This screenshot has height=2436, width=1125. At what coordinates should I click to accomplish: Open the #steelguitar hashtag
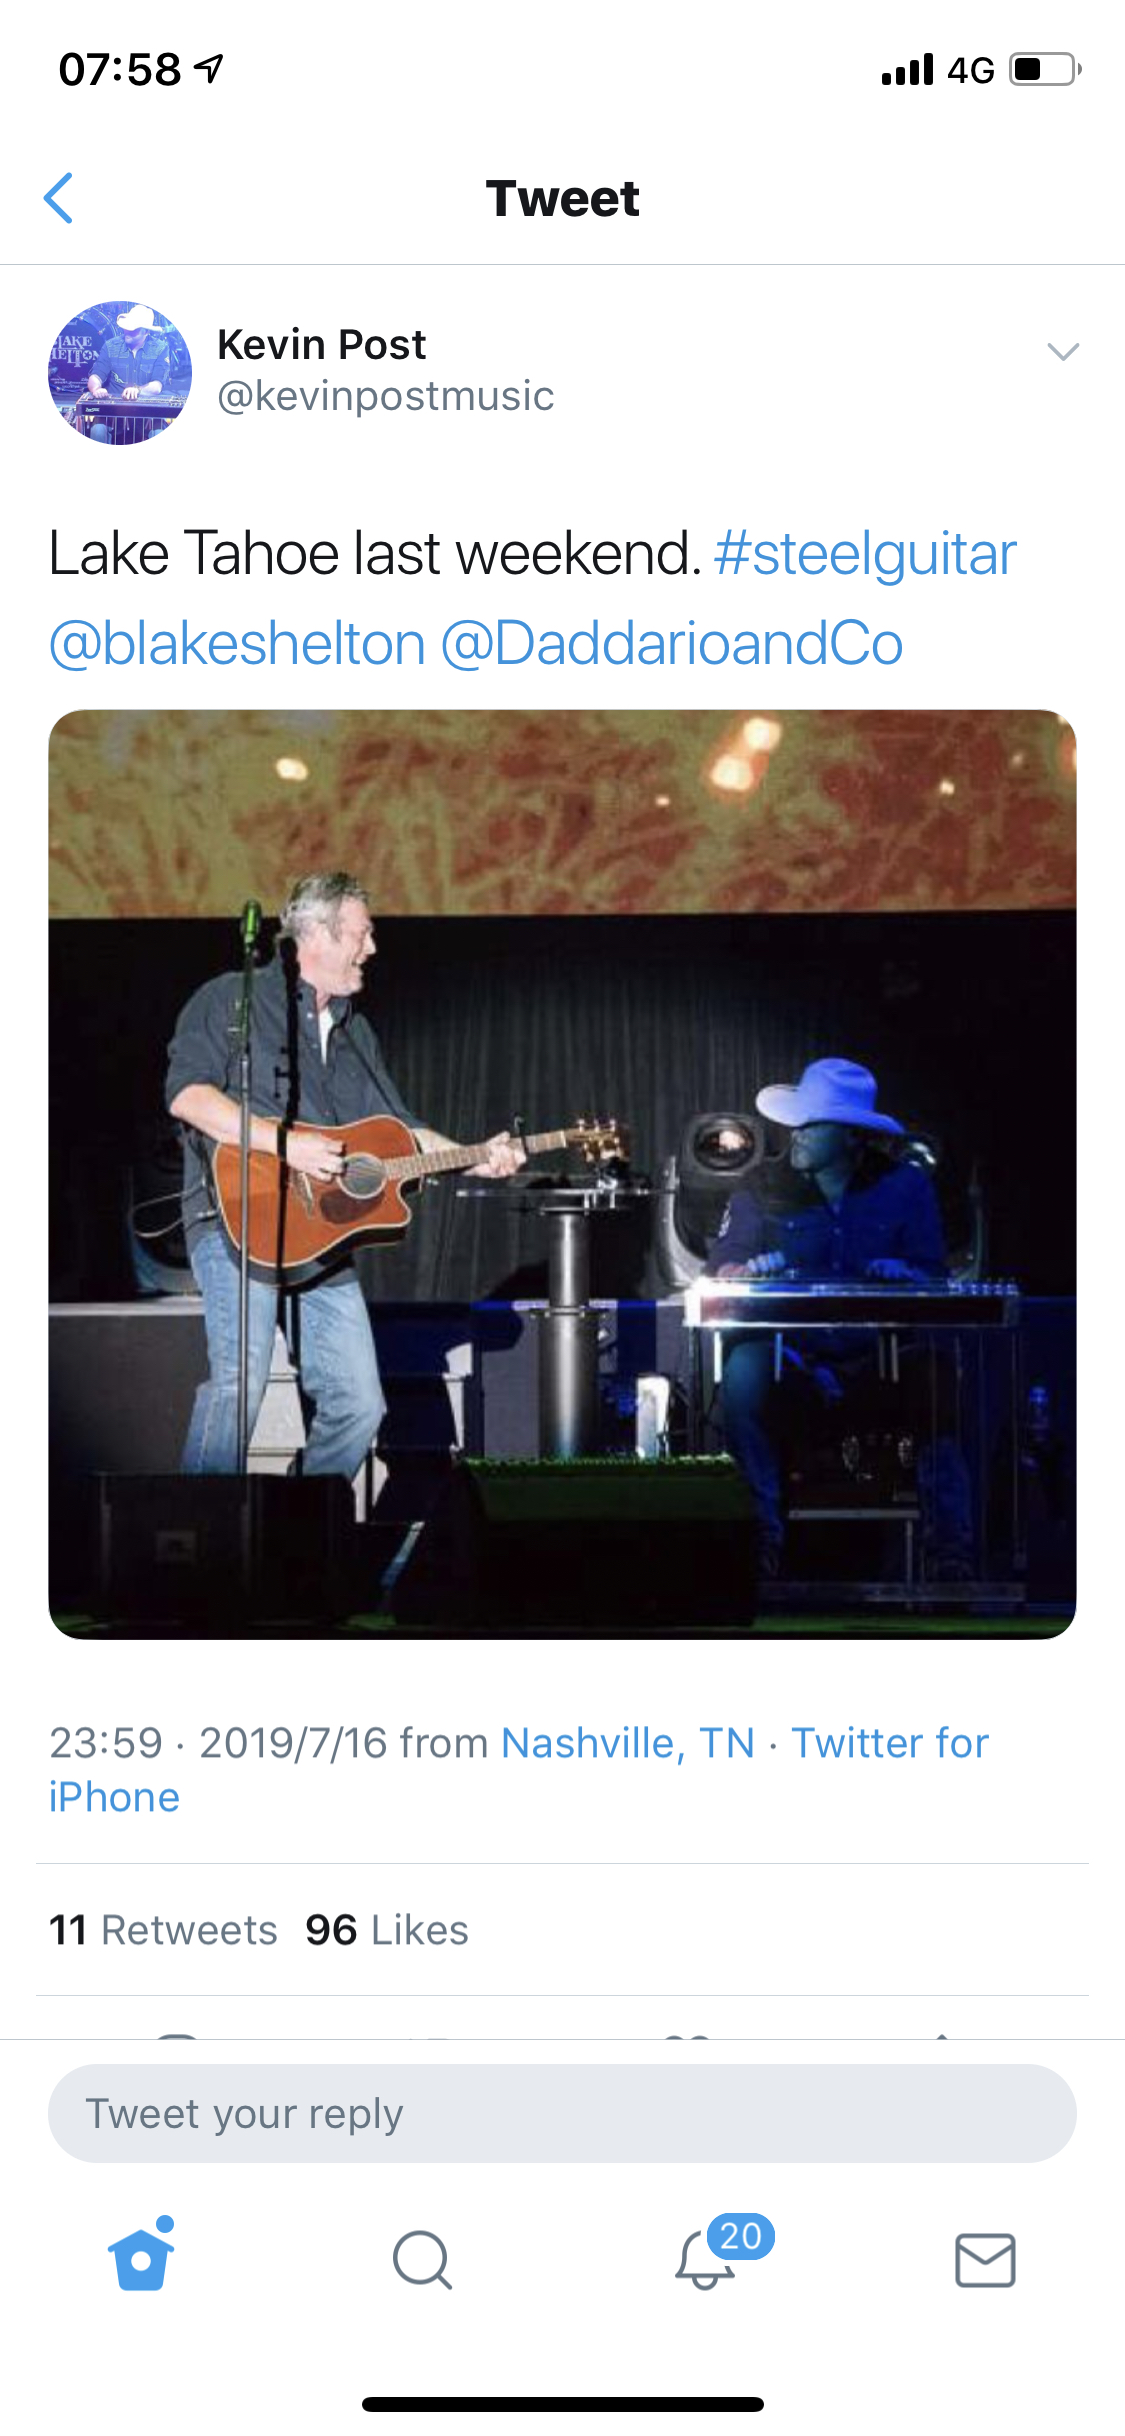point(865,554)
